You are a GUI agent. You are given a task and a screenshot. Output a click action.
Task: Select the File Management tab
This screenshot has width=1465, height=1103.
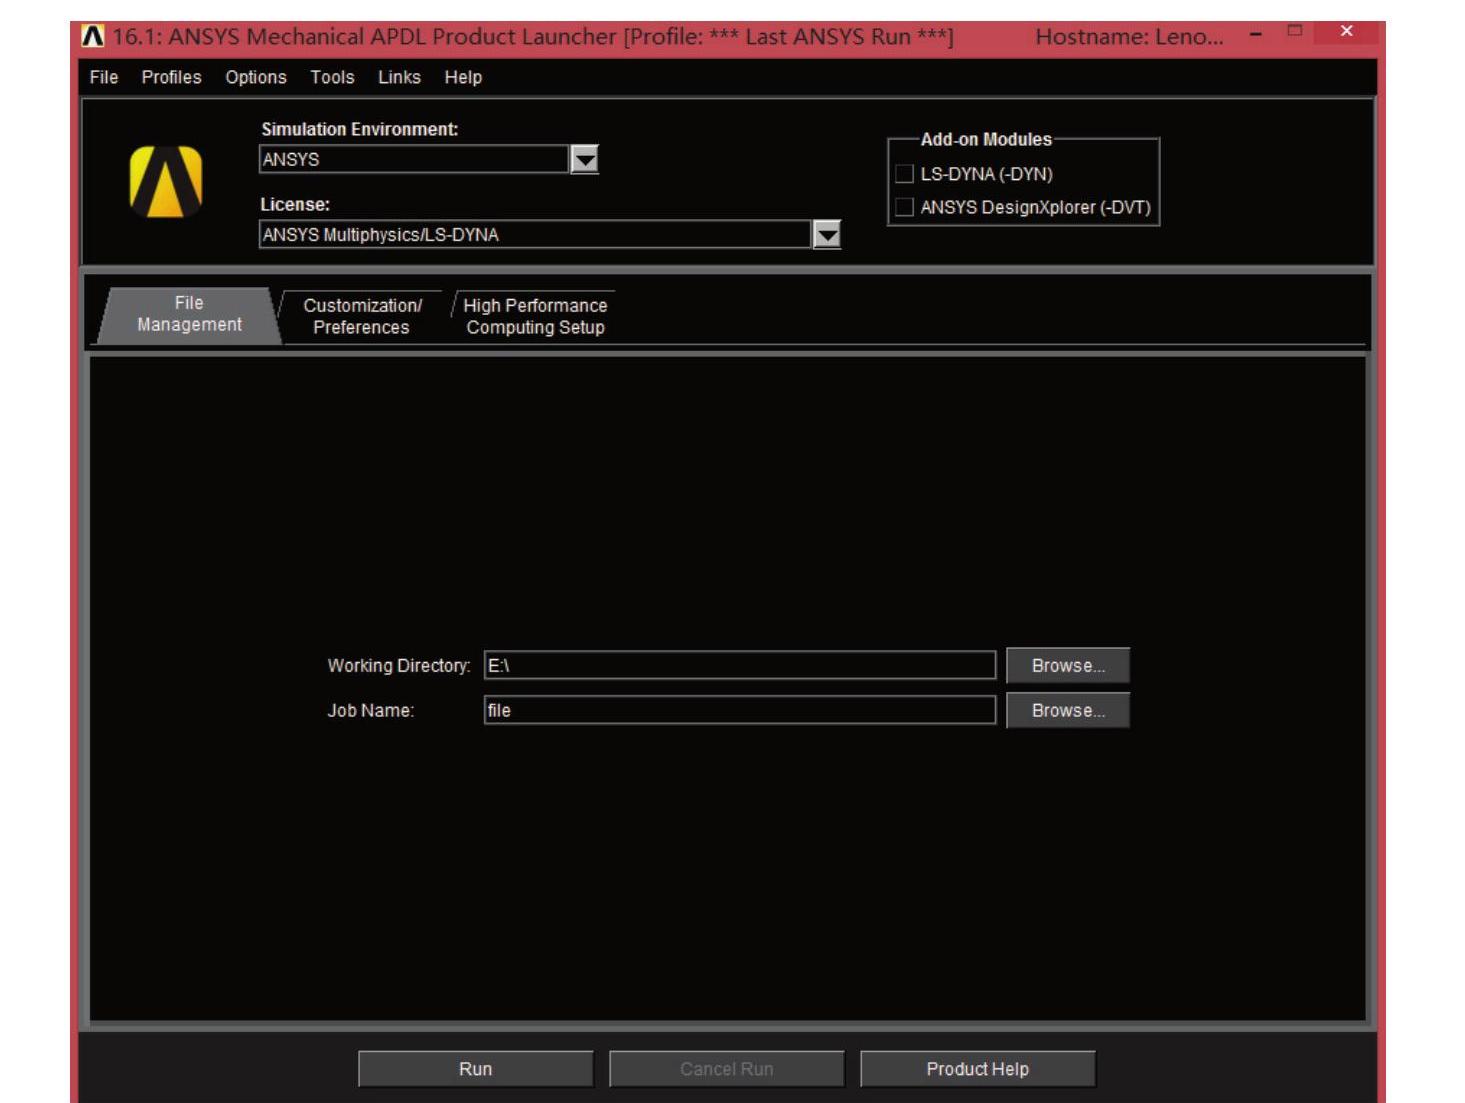coord(189,314)
